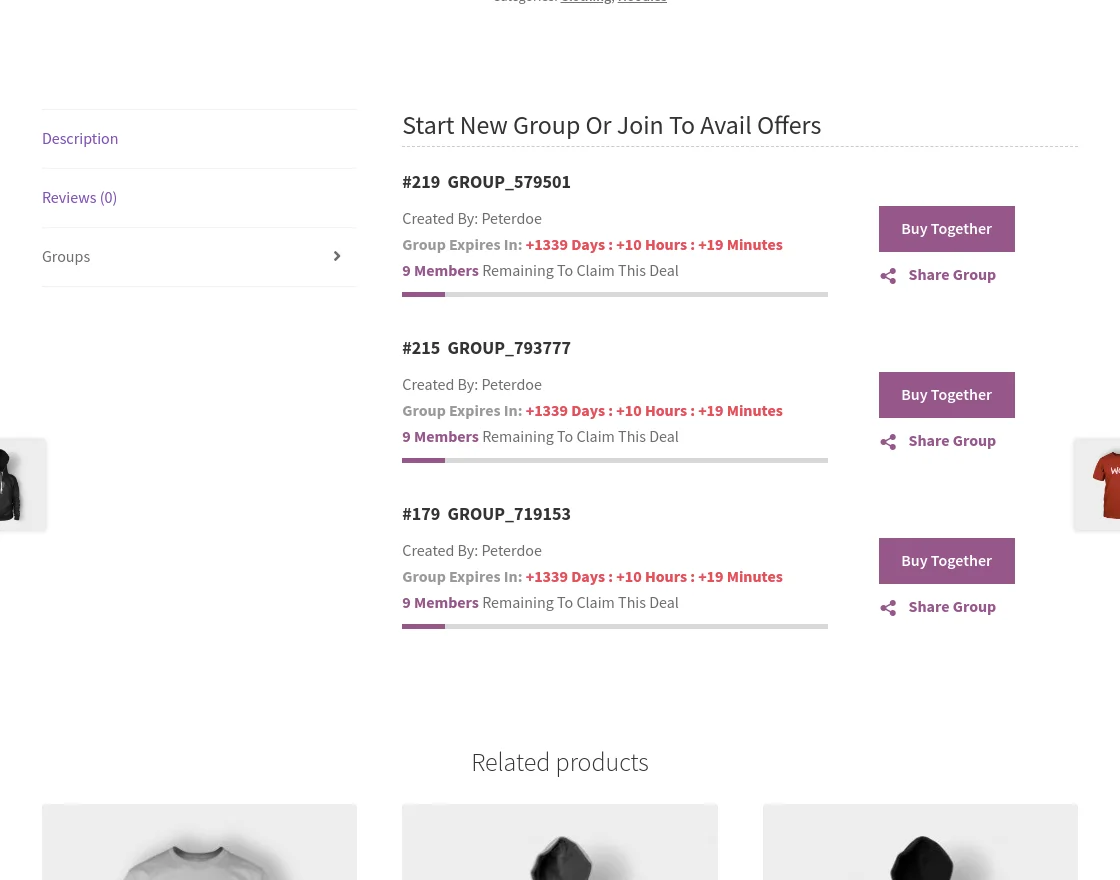The image size is (1120, 880).
Task: Select the Share Group icon for GROUP_793777
Action: (951, 440)
